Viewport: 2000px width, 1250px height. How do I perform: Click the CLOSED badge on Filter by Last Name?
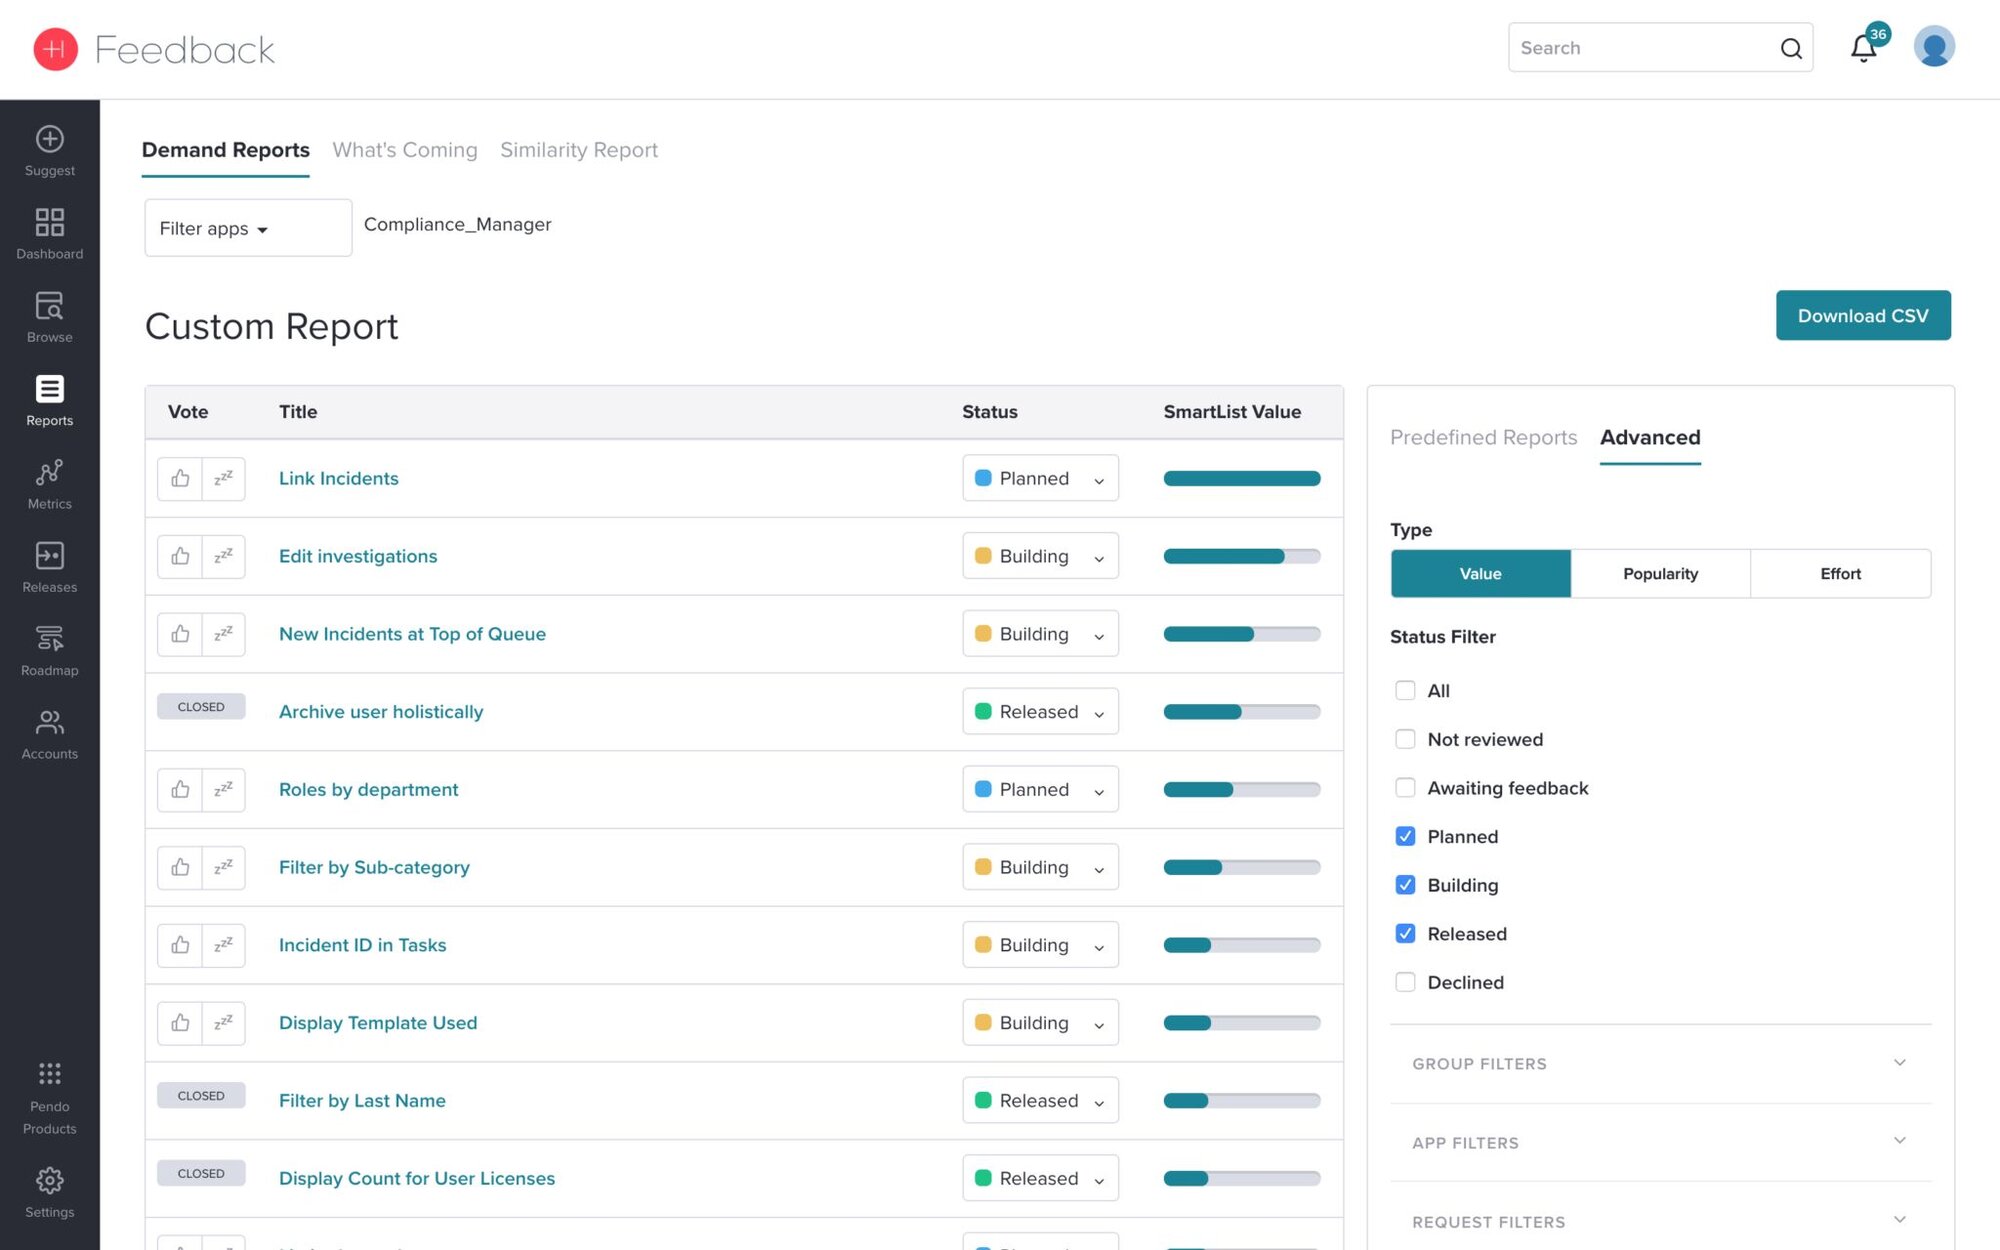click(x=201, y=1096)
